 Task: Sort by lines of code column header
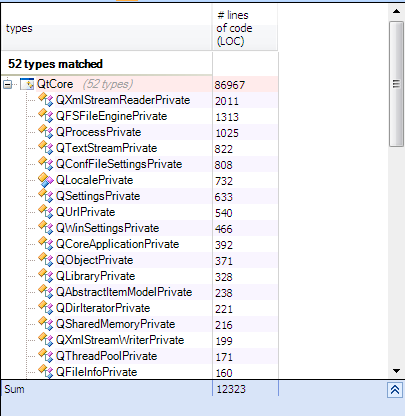click(x=245, y=28)
